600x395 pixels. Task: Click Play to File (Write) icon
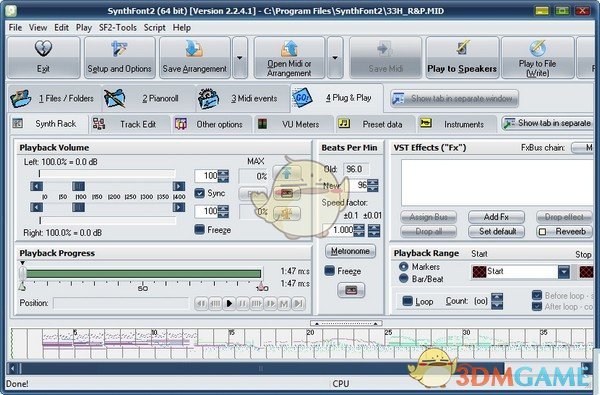tap(538, 48)
